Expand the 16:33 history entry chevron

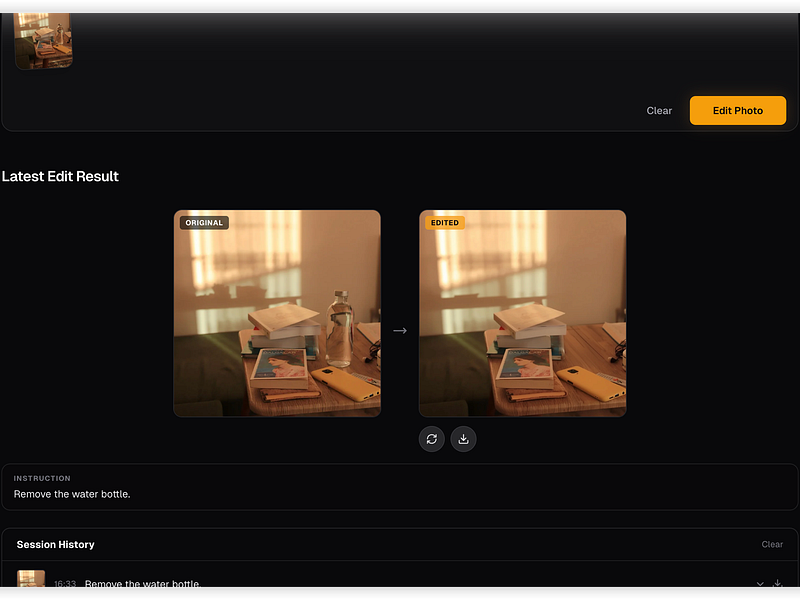tap(760, 583)
